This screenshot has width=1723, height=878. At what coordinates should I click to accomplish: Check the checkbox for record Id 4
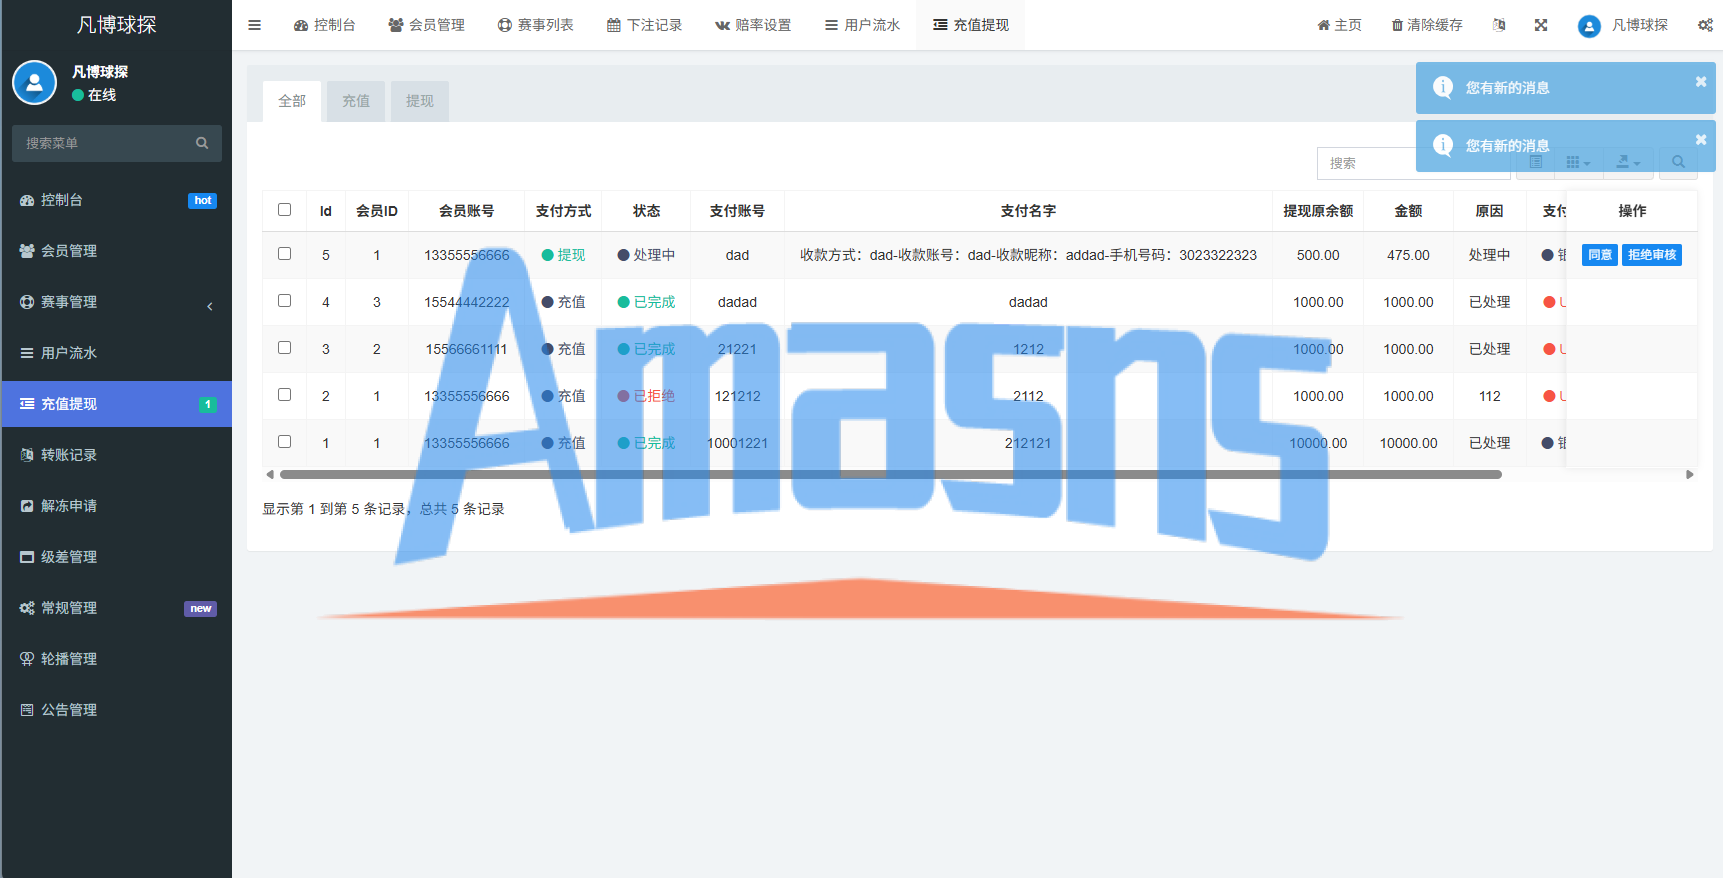pyautogui.click(x=284, y=301)
